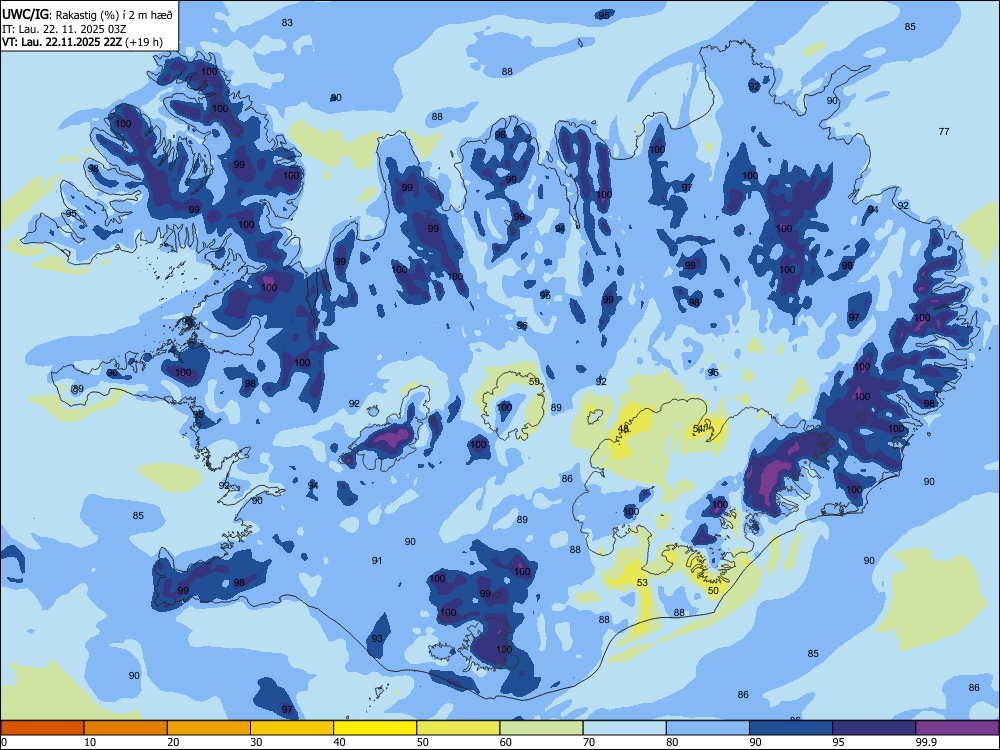
Task: Click the legend tick label '30'
Action: 256,742
